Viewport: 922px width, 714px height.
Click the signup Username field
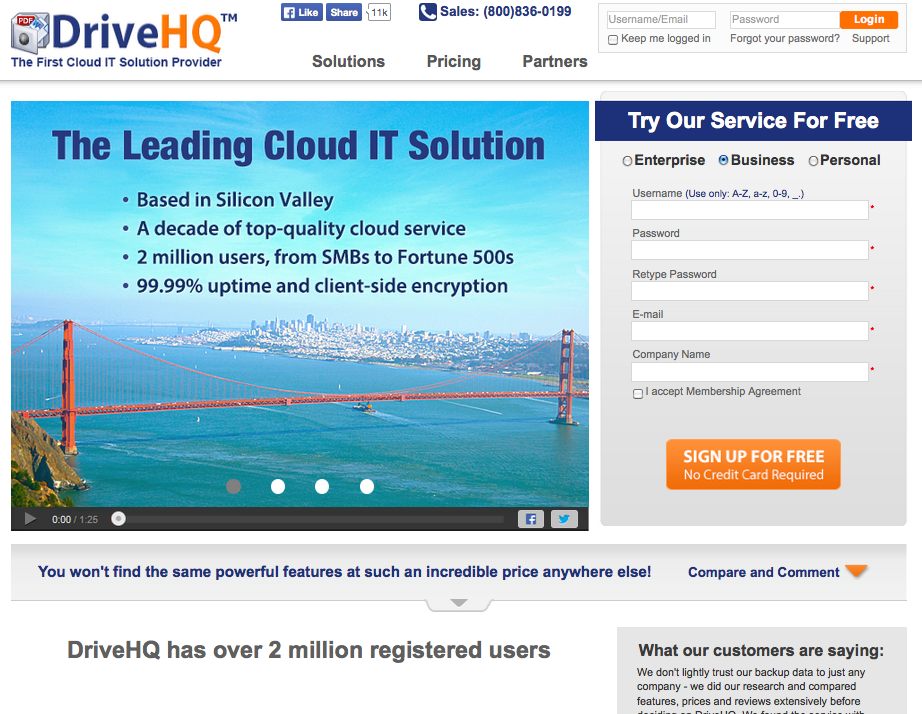(x=750, y=210)
